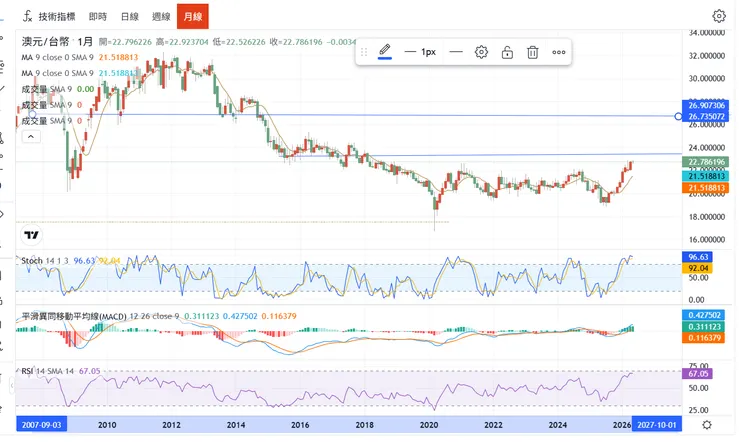Click the 22.786196 current price label
The height and width of the screenshot is (442, 740).
tap(706, 162)
